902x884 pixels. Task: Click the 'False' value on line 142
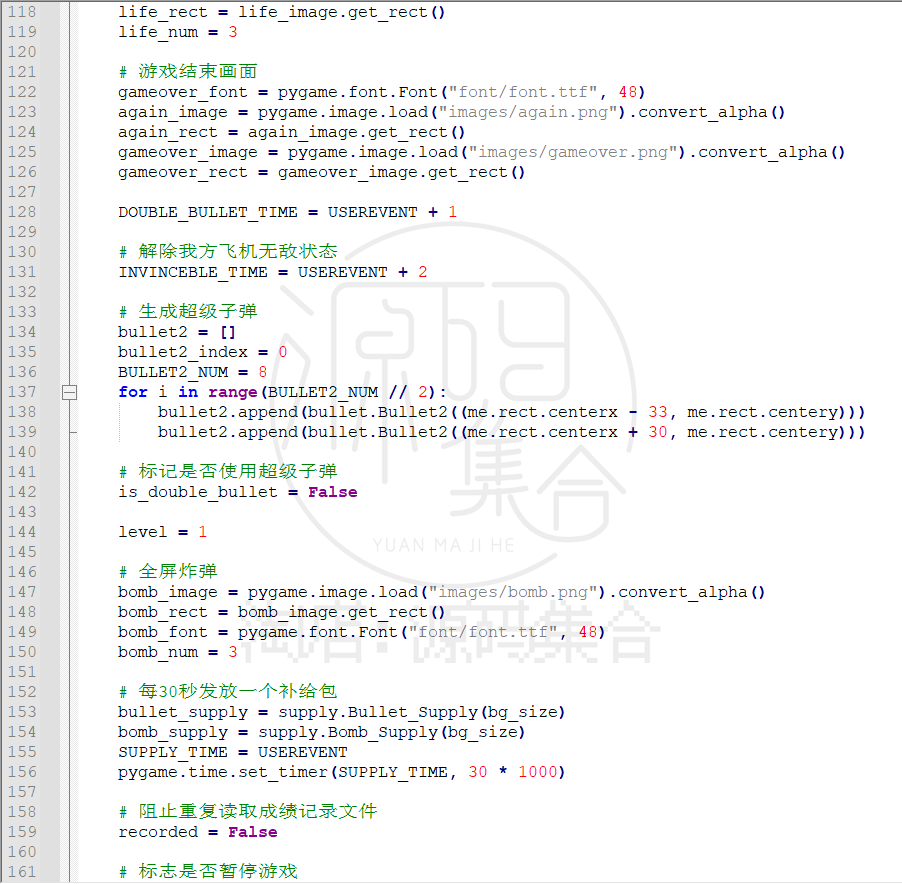pyautogui.click(x=332, y=492)
